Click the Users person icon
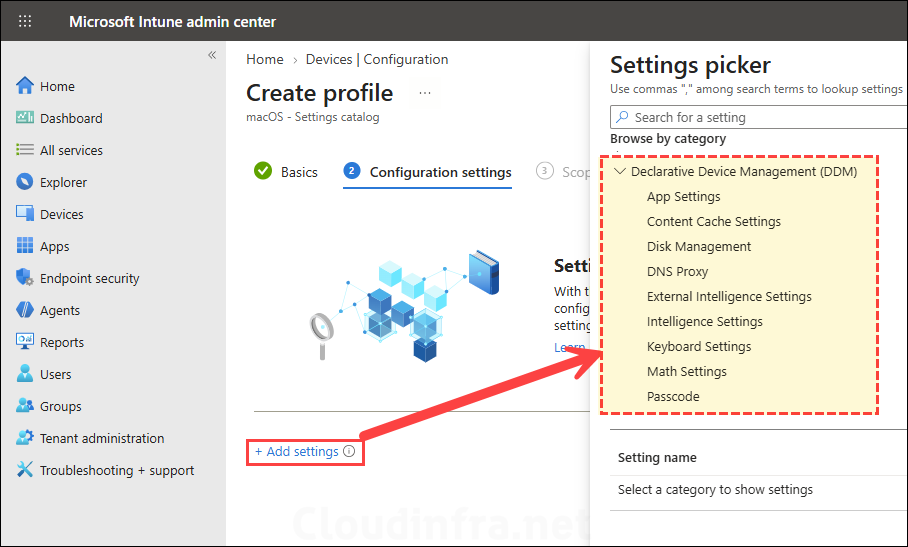The image size is (908, 547). coord(25,373)
